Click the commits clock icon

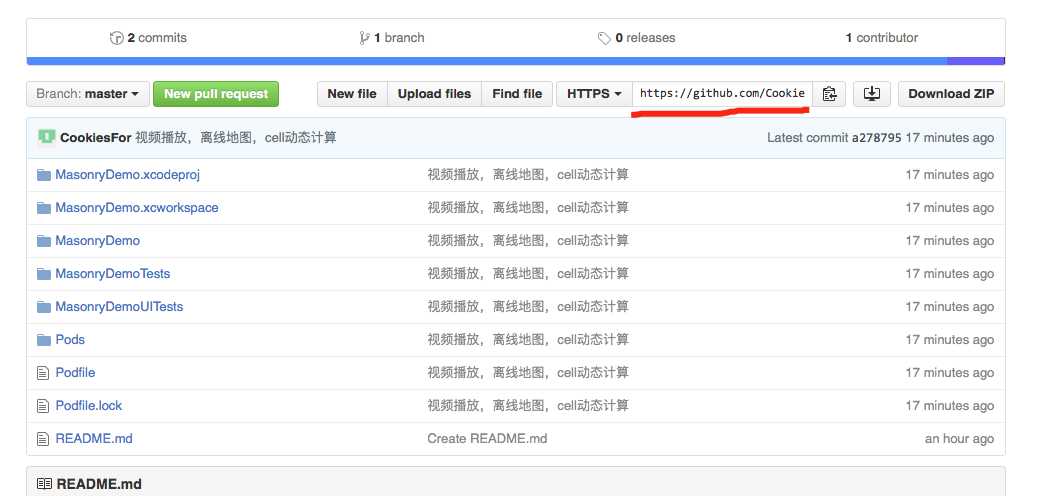tap(116, 38)
